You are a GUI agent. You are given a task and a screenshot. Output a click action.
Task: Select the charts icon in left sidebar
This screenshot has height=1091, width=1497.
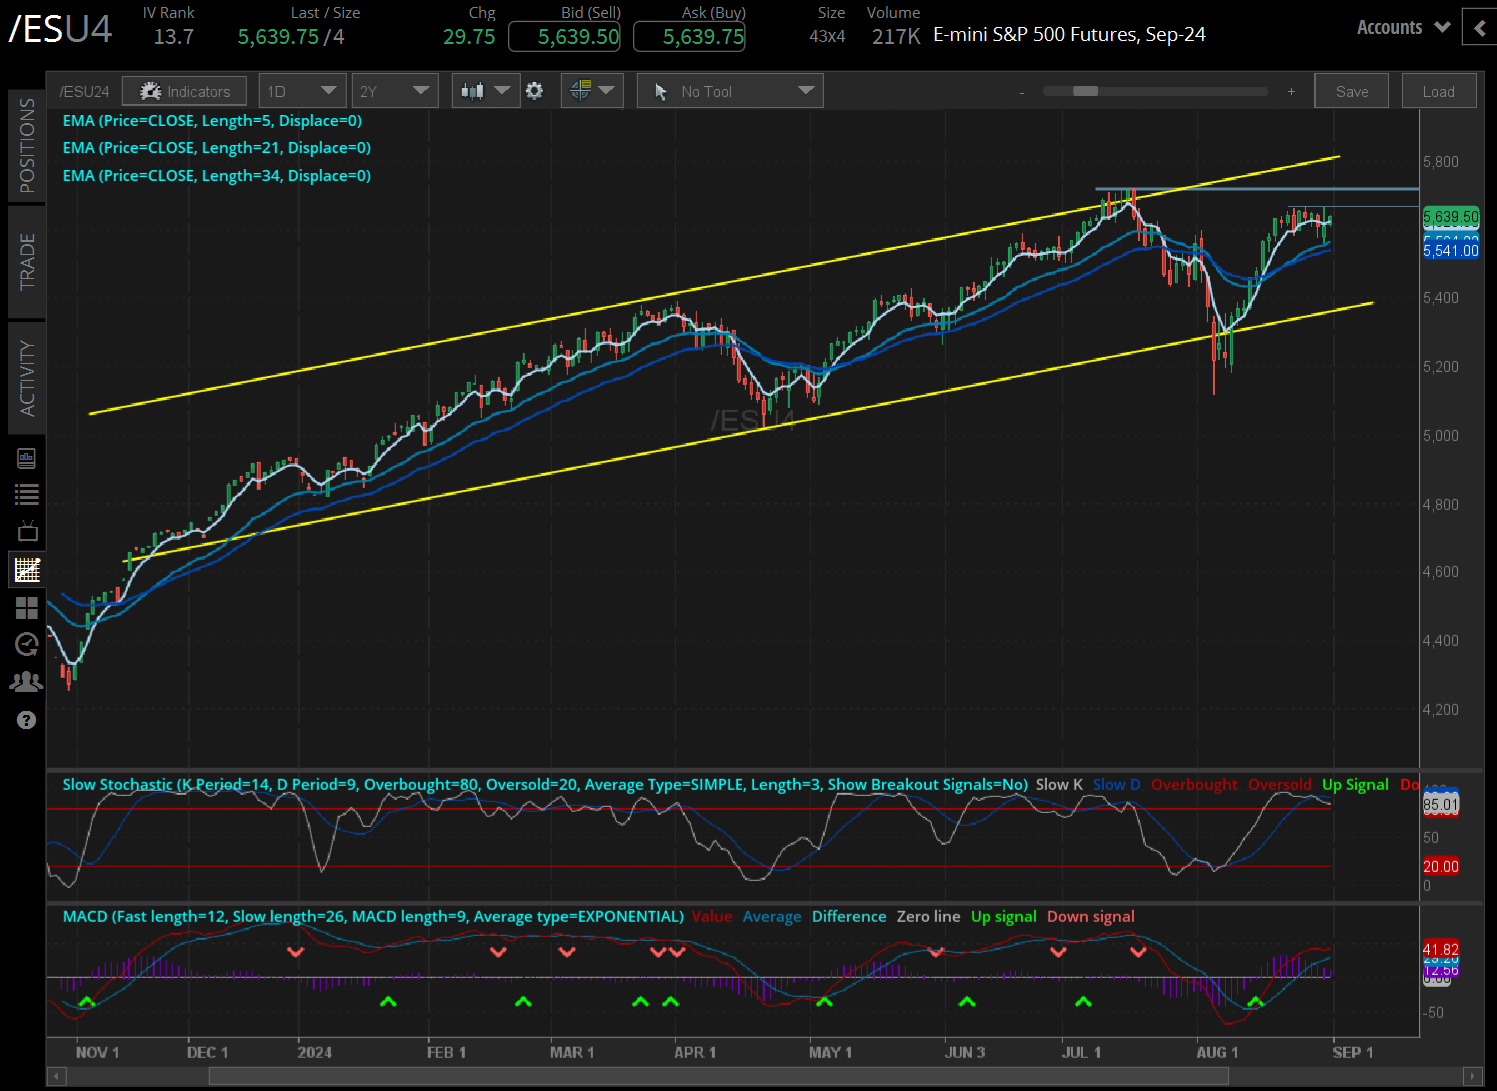click(x=27, y=569)
